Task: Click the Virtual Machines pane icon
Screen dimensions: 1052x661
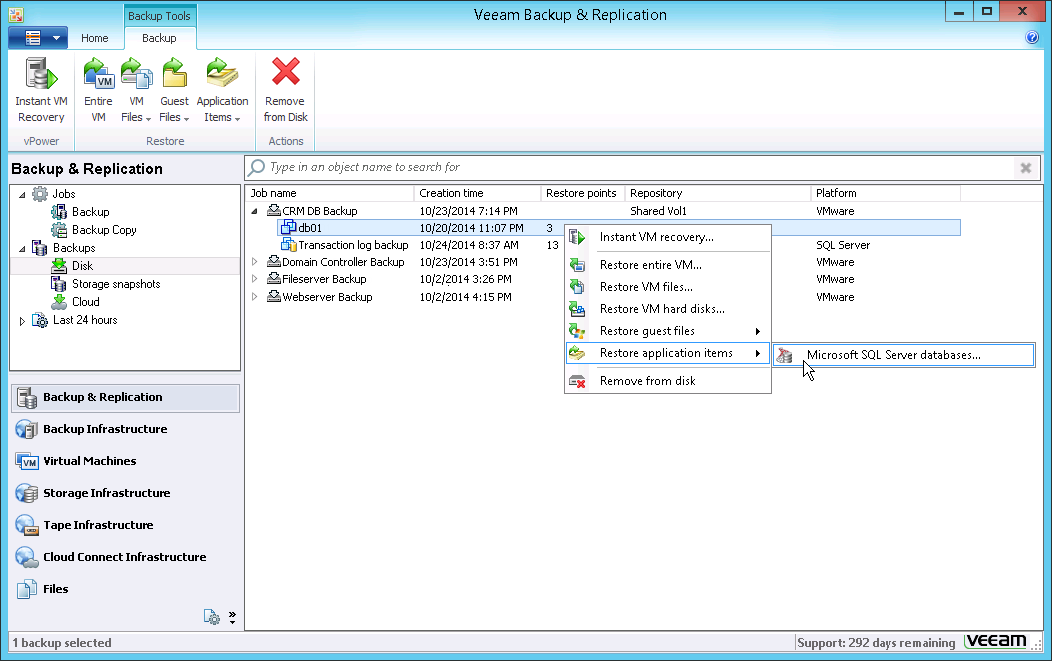Action: (27, 462)
